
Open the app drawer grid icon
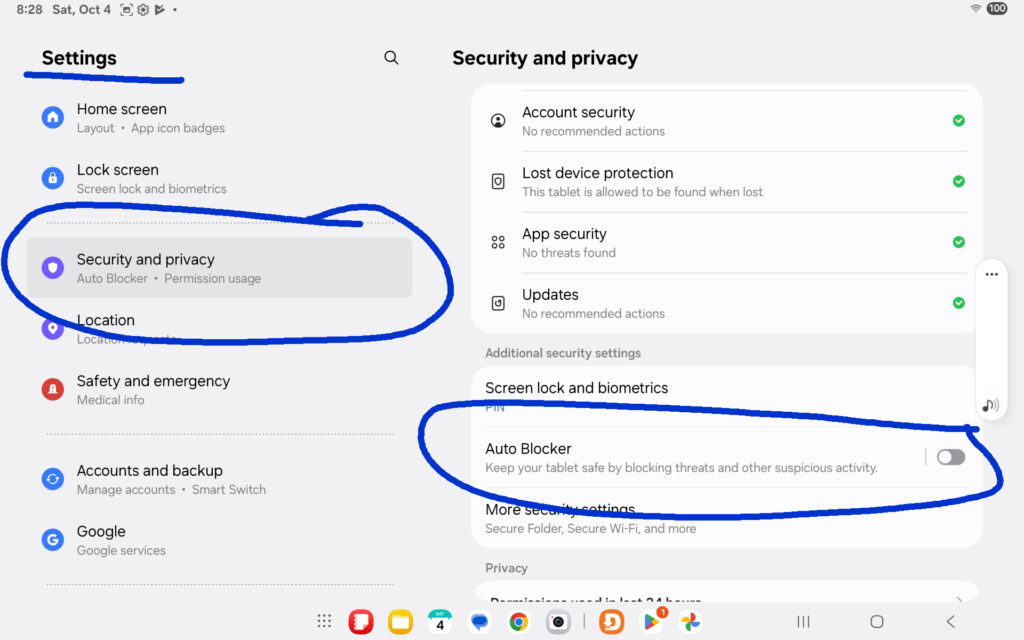tap(324, 622)
